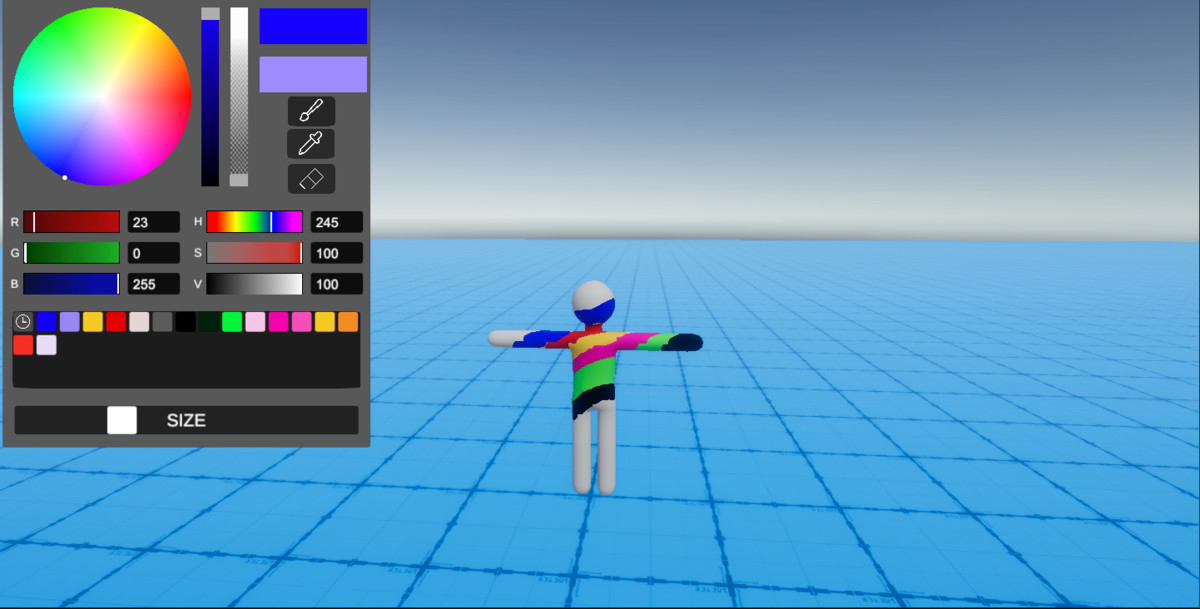Adjust the saturation S slider

click(x=254, y=253)
